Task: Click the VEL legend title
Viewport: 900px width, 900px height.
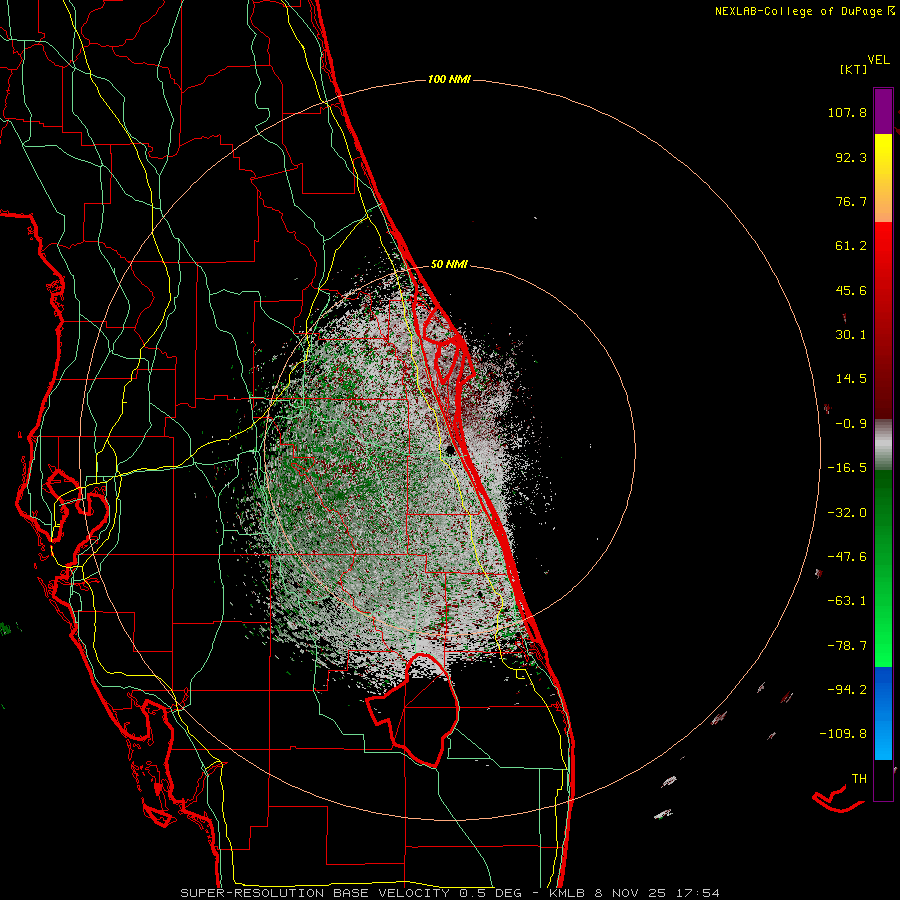Action: tap(878, 60)
